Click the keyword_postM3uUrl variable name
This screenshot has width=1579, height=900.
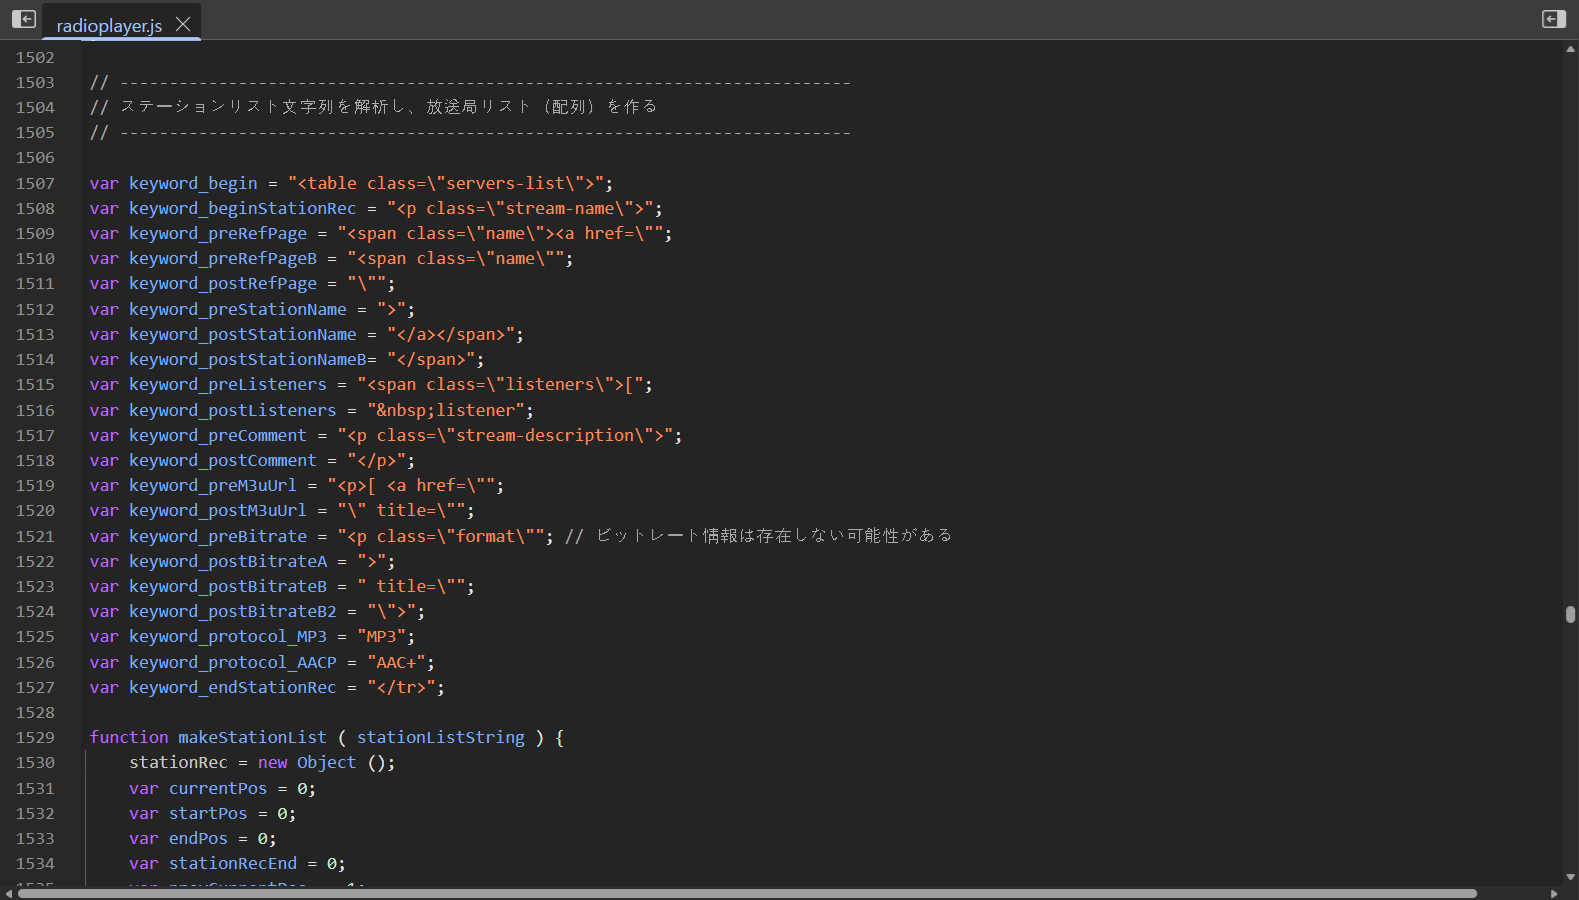[218, 510]
